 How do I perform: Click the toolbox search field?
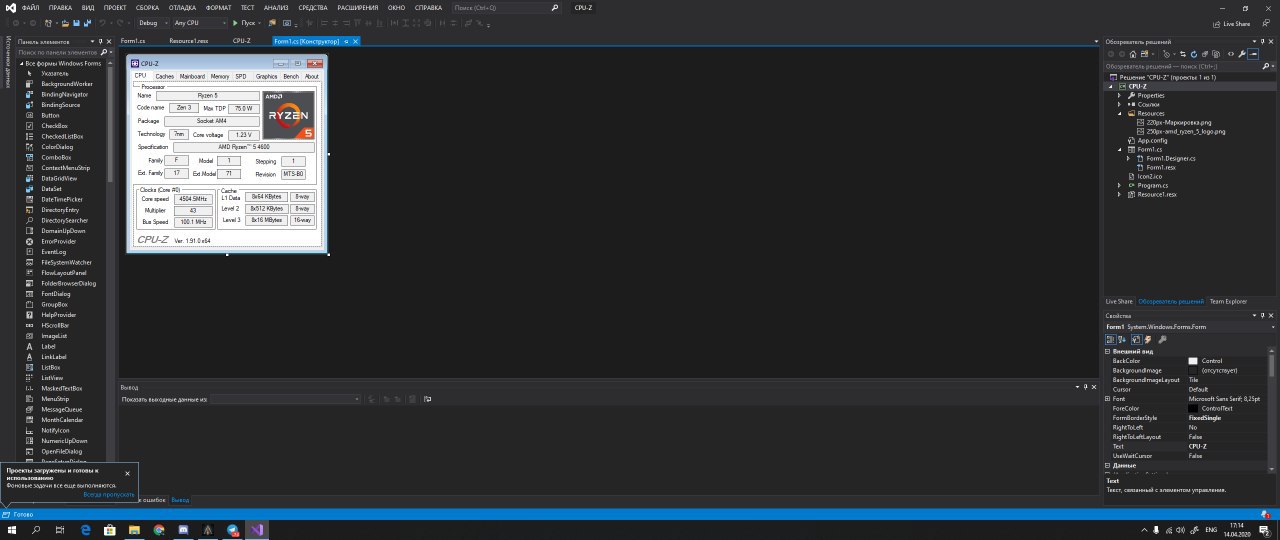pos(60,51)
